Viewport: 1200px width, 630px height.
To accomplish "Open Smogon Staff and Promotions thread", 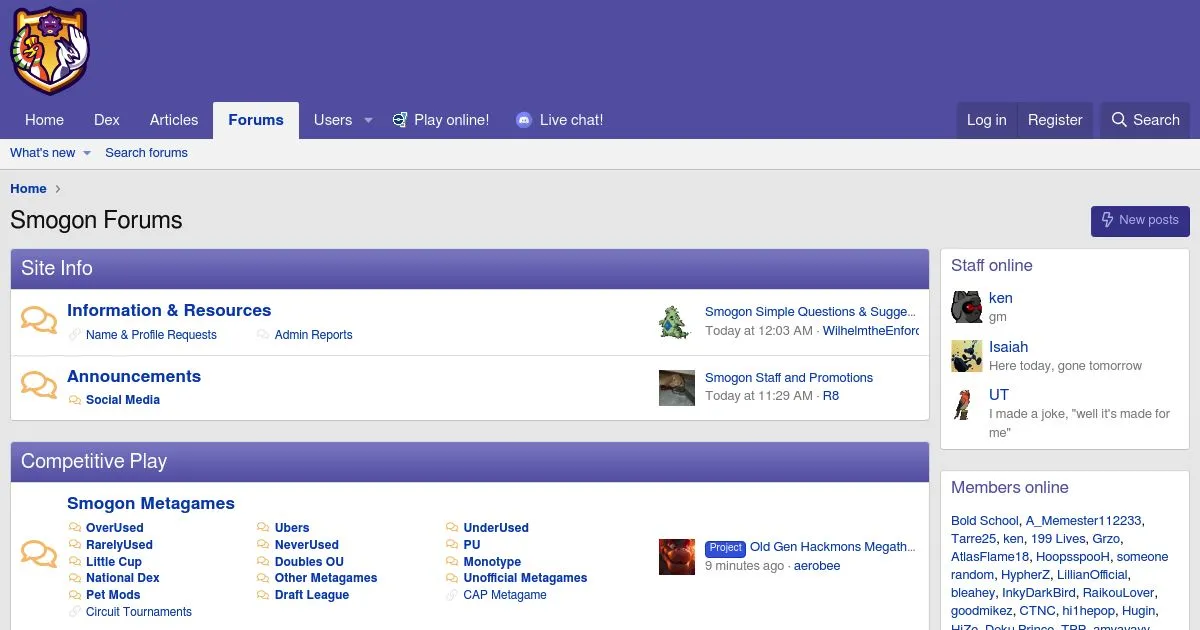I will click(789, 378).
